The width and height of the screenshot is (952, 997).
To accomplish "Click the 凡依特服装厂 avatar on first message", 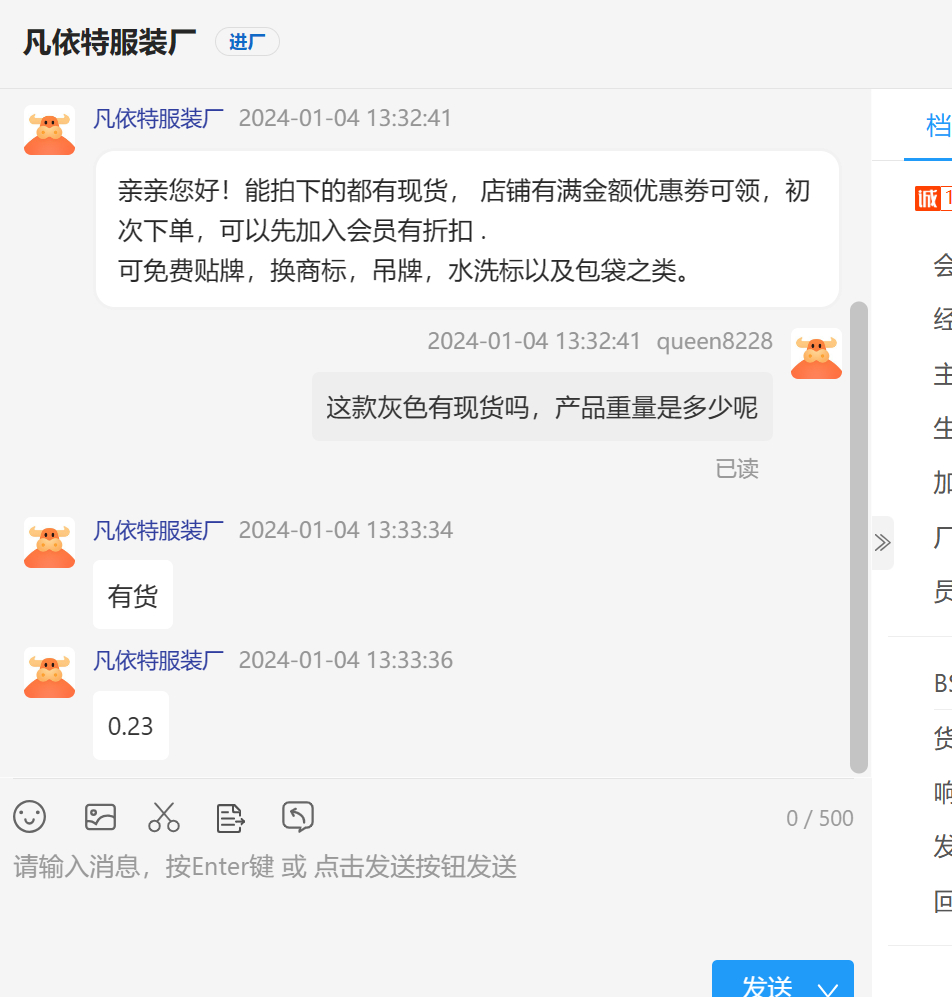I will (50, 130).
